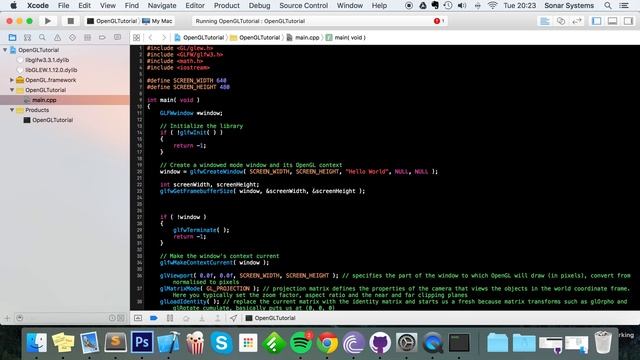Image resolution: width=640 pixels, height=360 pixels.
Task: Collapse the OpenGLTutorial project root
Action: point(5,50)
